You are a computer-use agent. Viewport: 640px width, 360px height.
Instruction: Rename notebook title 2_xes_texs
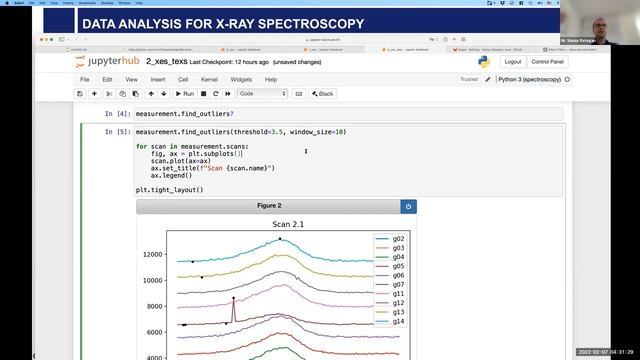point(167,62)
